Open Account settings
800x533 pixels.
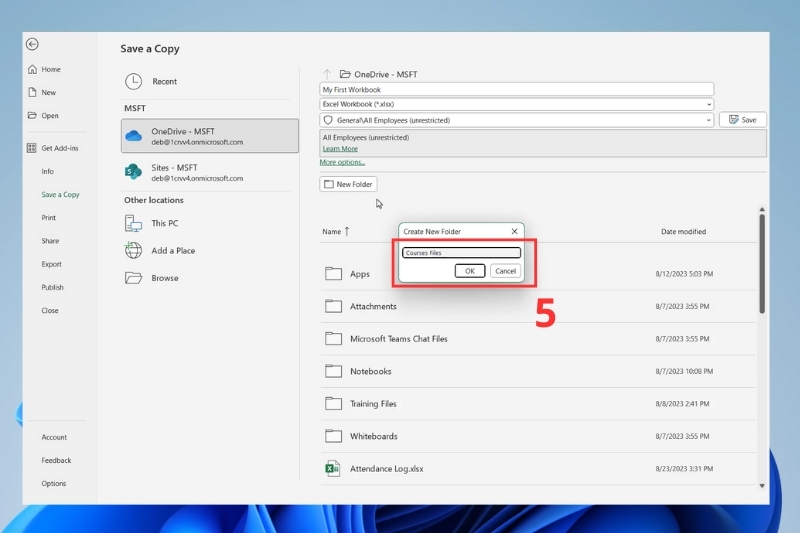click(54, 437)
